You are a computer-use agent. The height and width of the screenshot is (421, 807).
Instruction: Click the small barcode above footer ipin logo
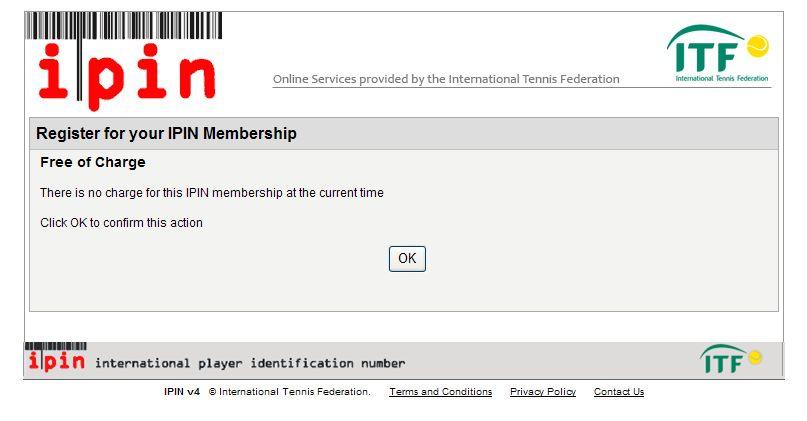pyautogui.click(x=56, y=346)
